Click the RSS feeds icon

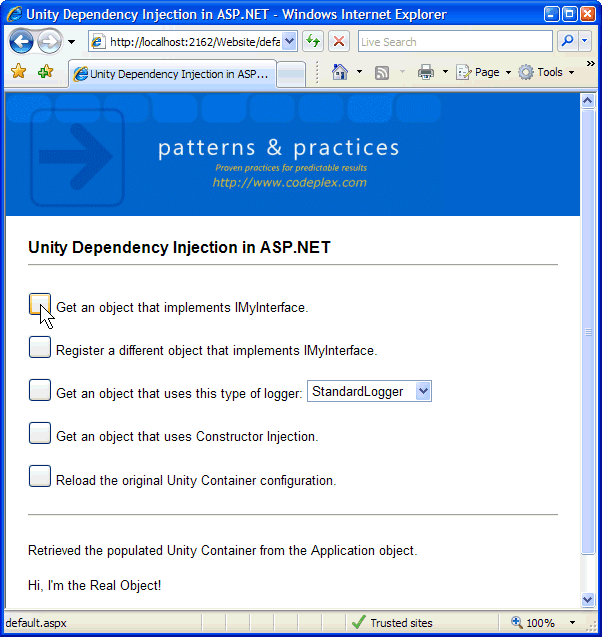click(382, 72)
